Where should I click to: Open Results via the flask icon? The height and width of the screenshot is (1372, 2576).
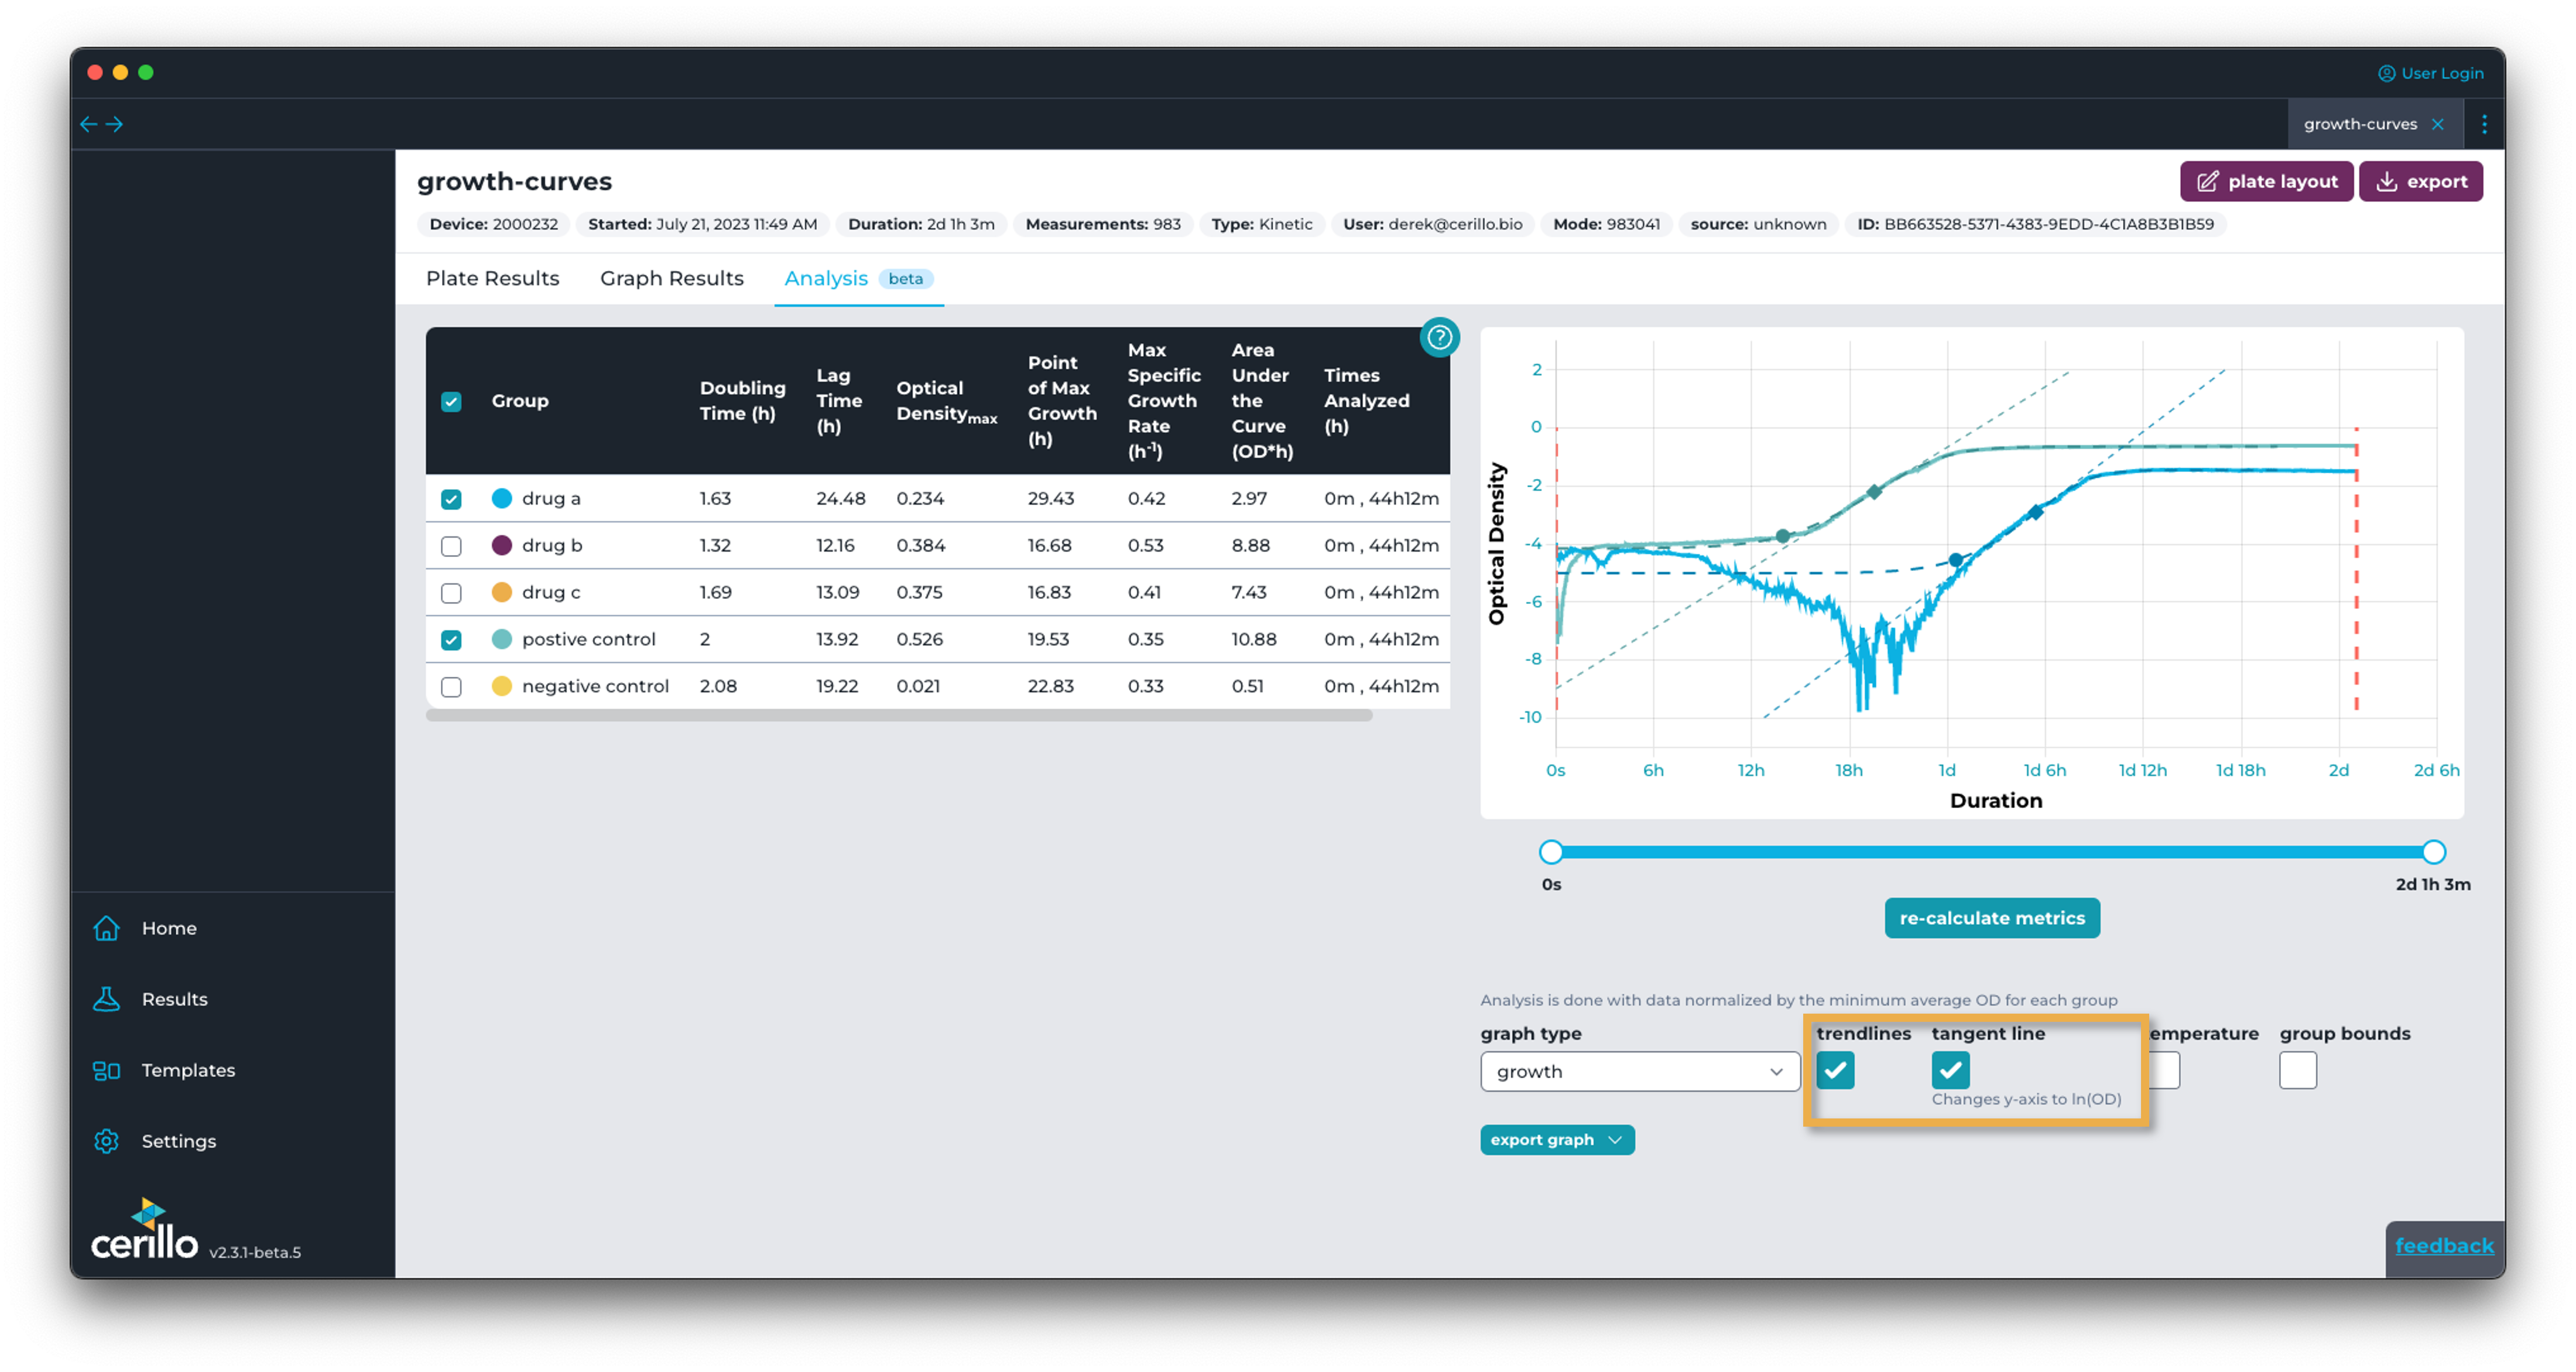click(107, 999)
